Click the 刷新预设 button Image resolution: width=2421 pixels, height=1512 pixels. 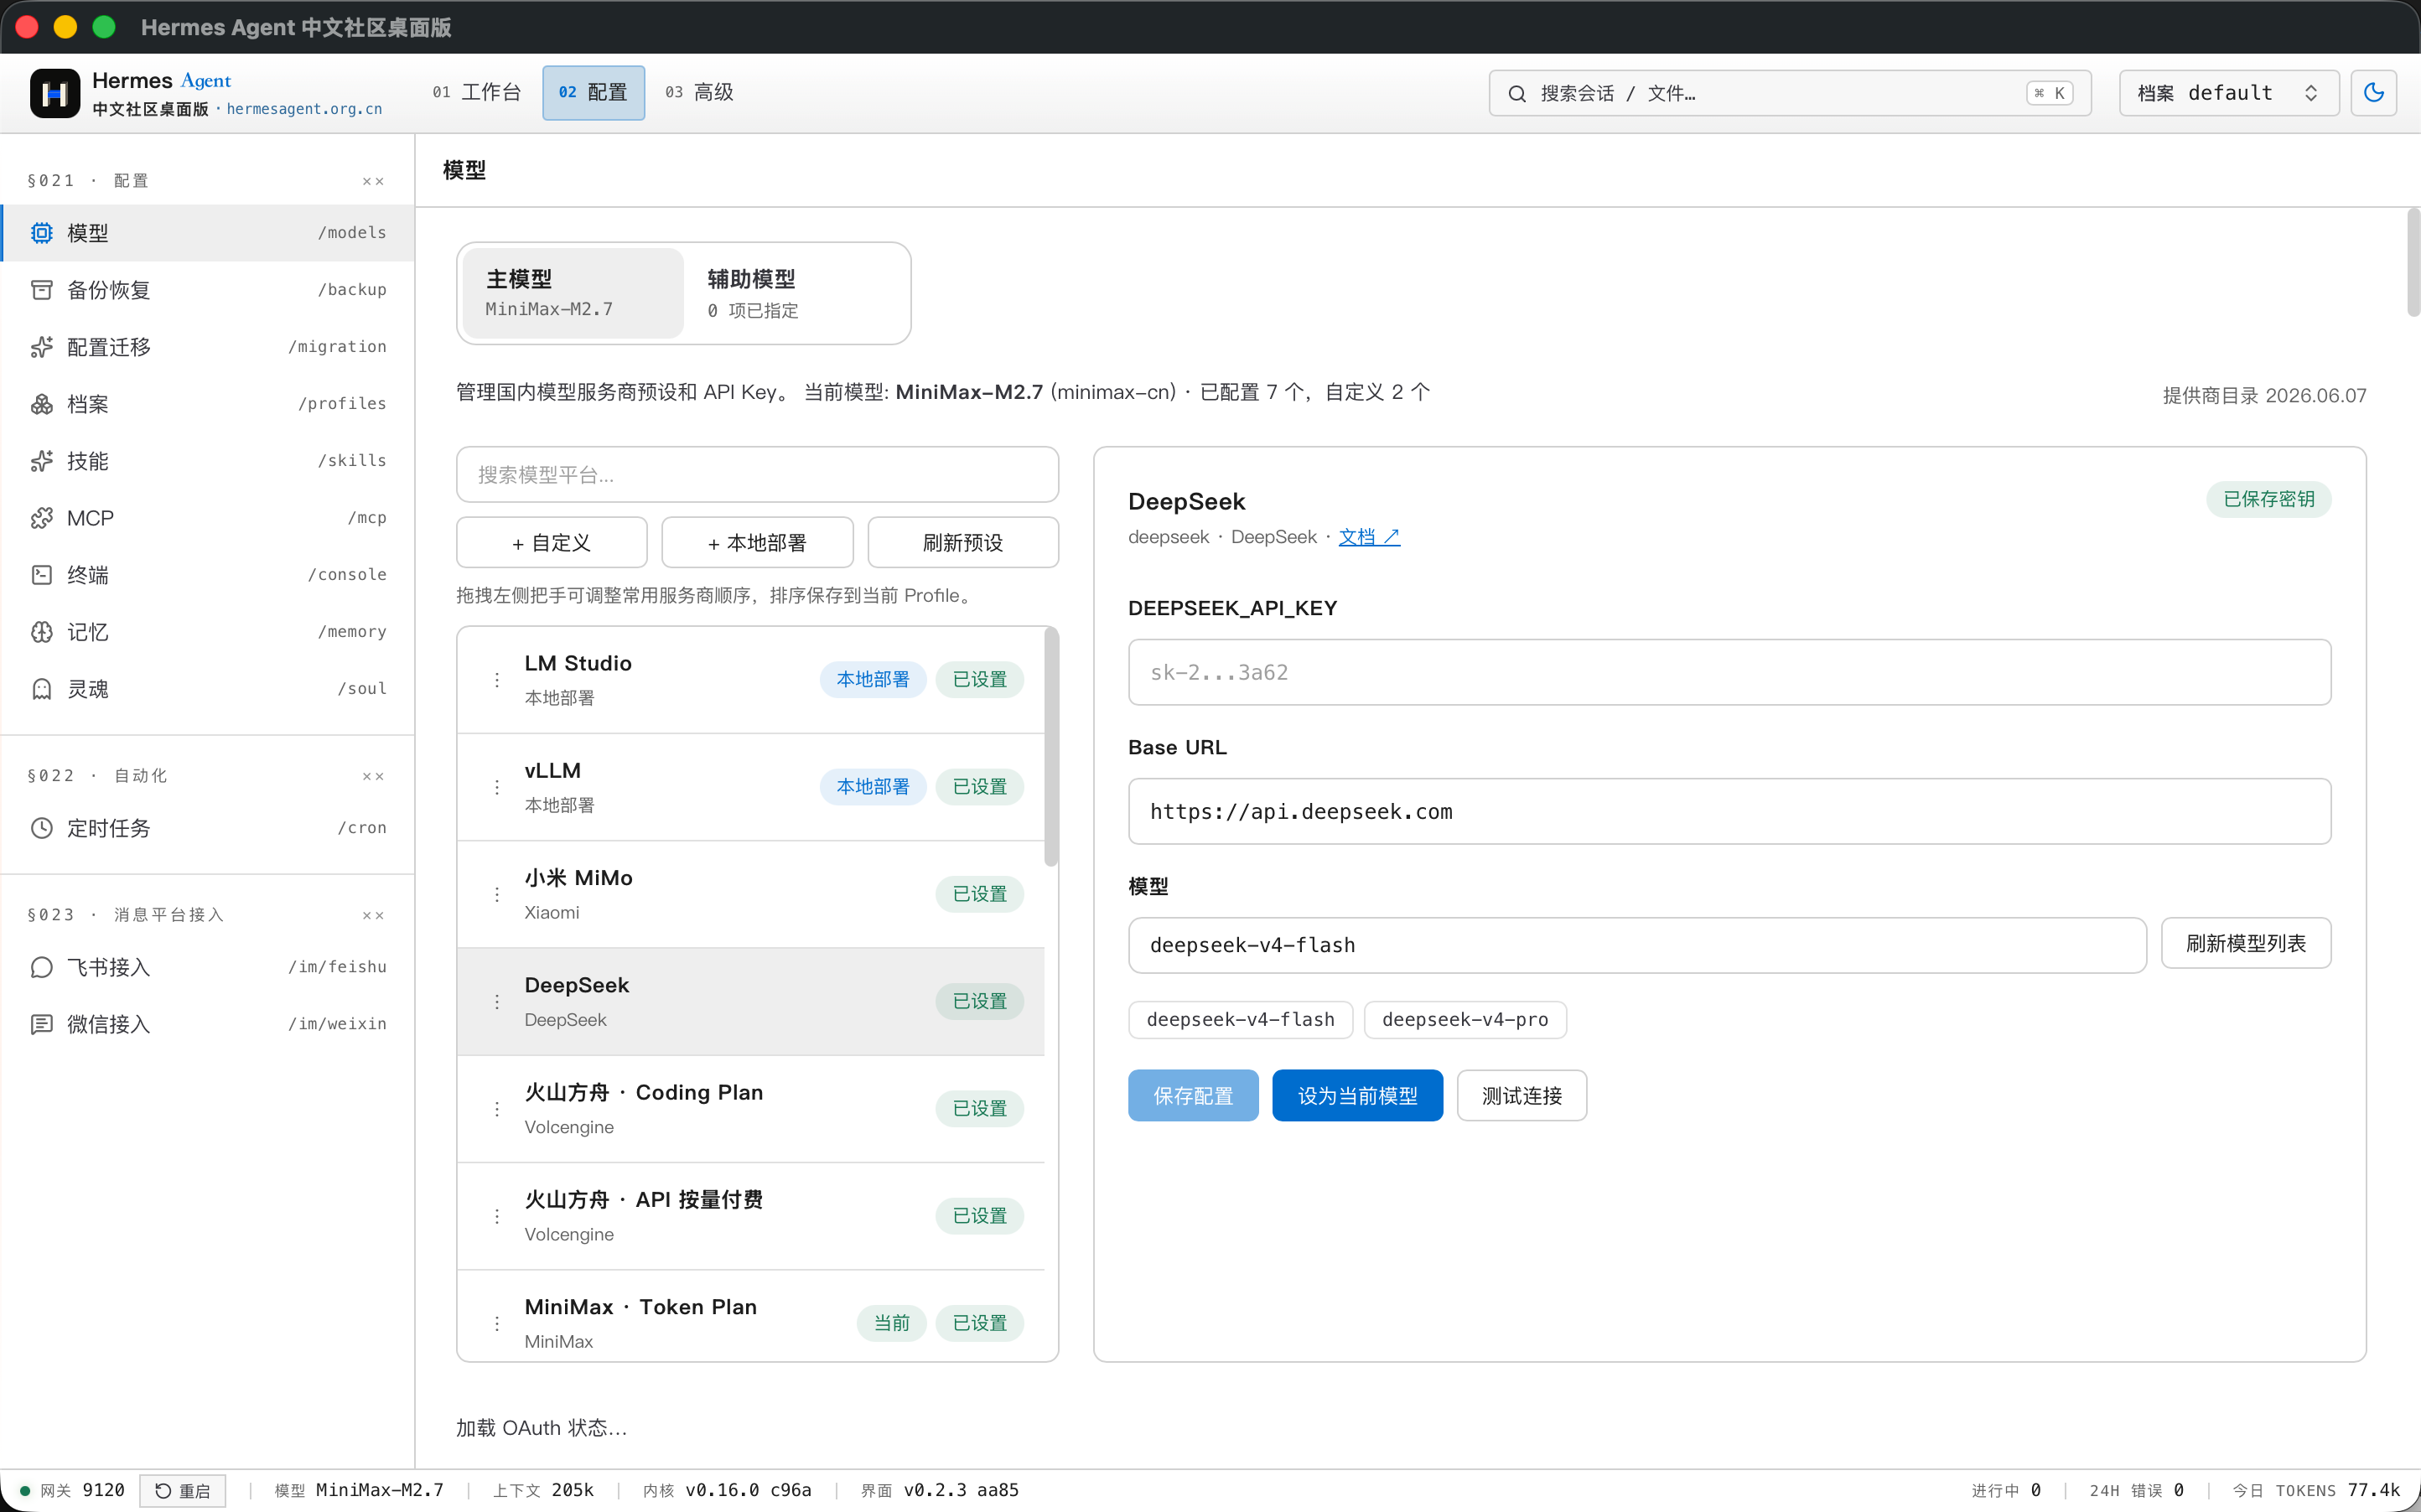point(963,543)
